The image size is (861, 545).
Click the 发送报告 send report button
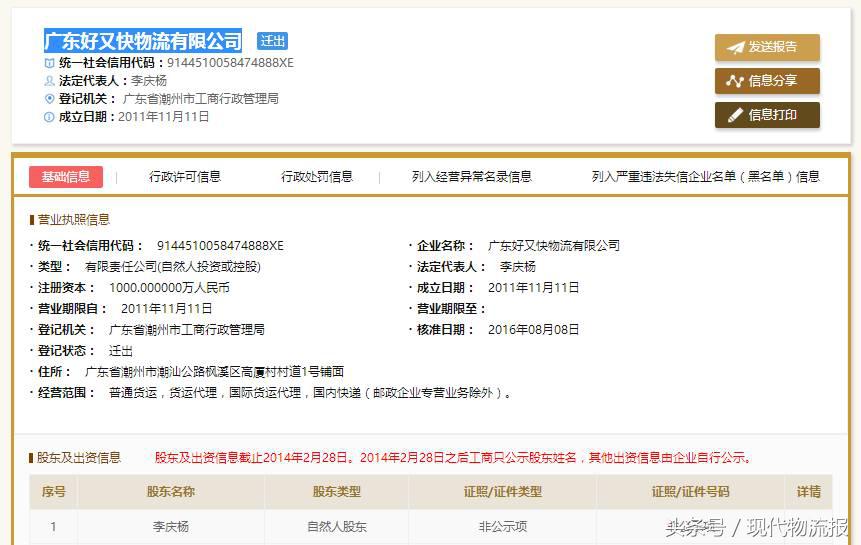(767, 47)
